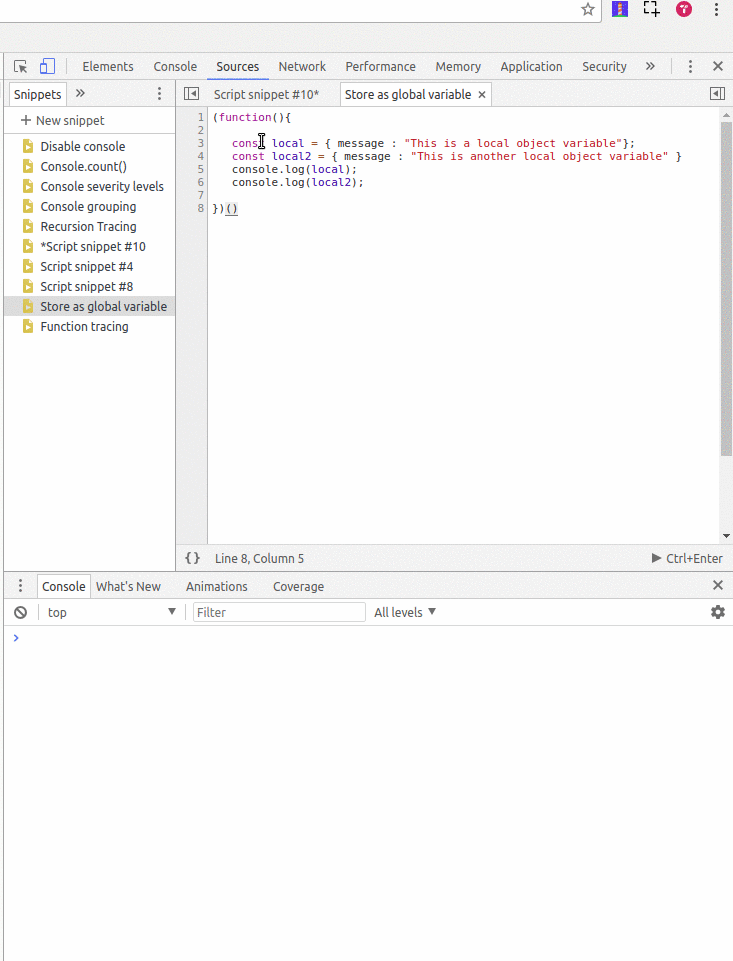
Task: Click the screenshot capture extension icon
Action: [x=651, y=9]
